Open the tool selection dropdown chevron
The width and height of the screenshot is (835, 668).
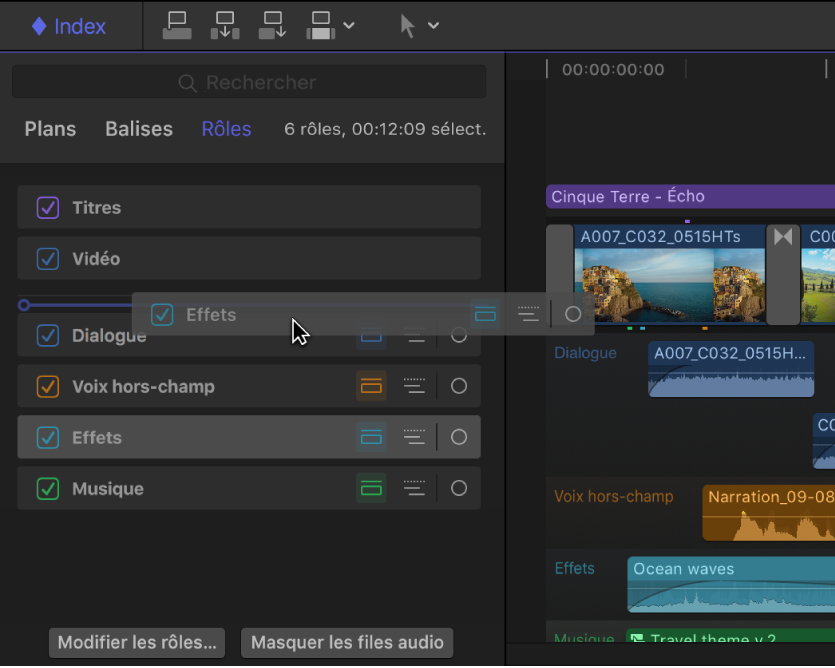434,26
